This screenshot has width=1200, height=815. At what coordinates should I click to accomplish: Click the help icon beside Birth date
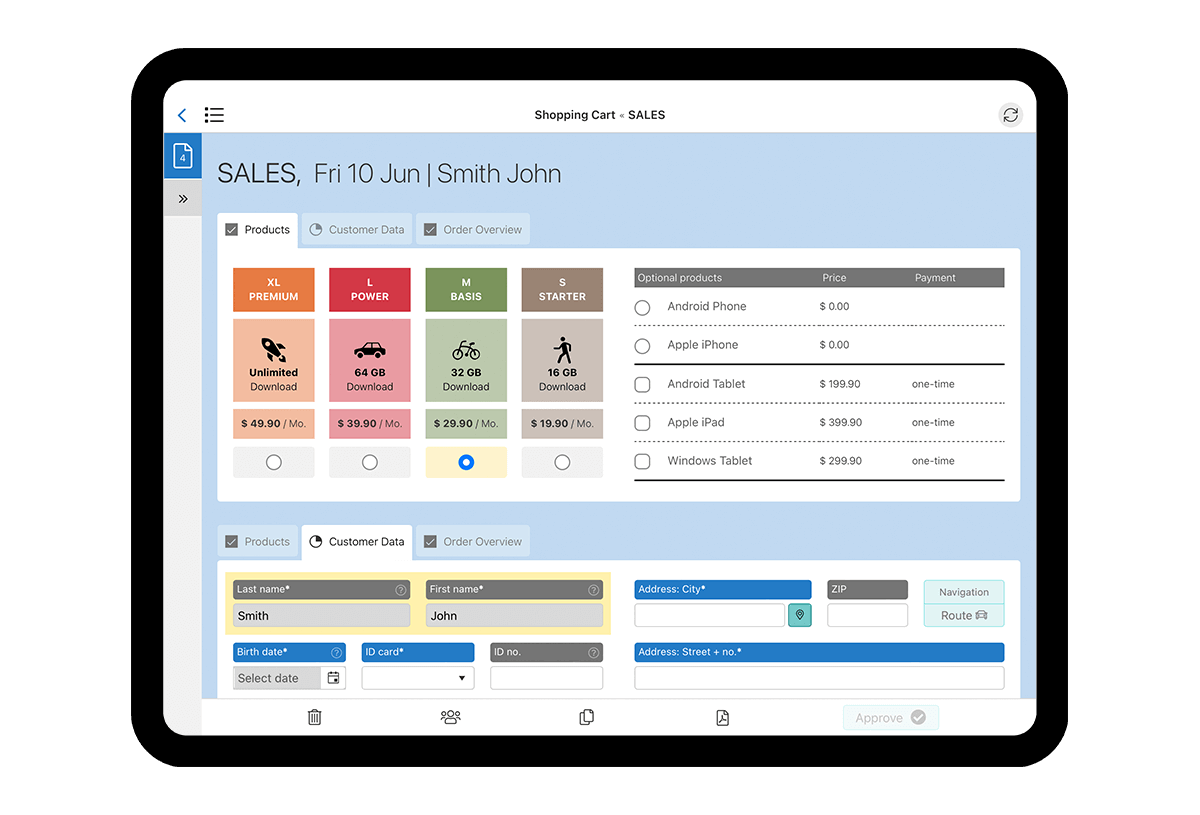coord(336,652)
